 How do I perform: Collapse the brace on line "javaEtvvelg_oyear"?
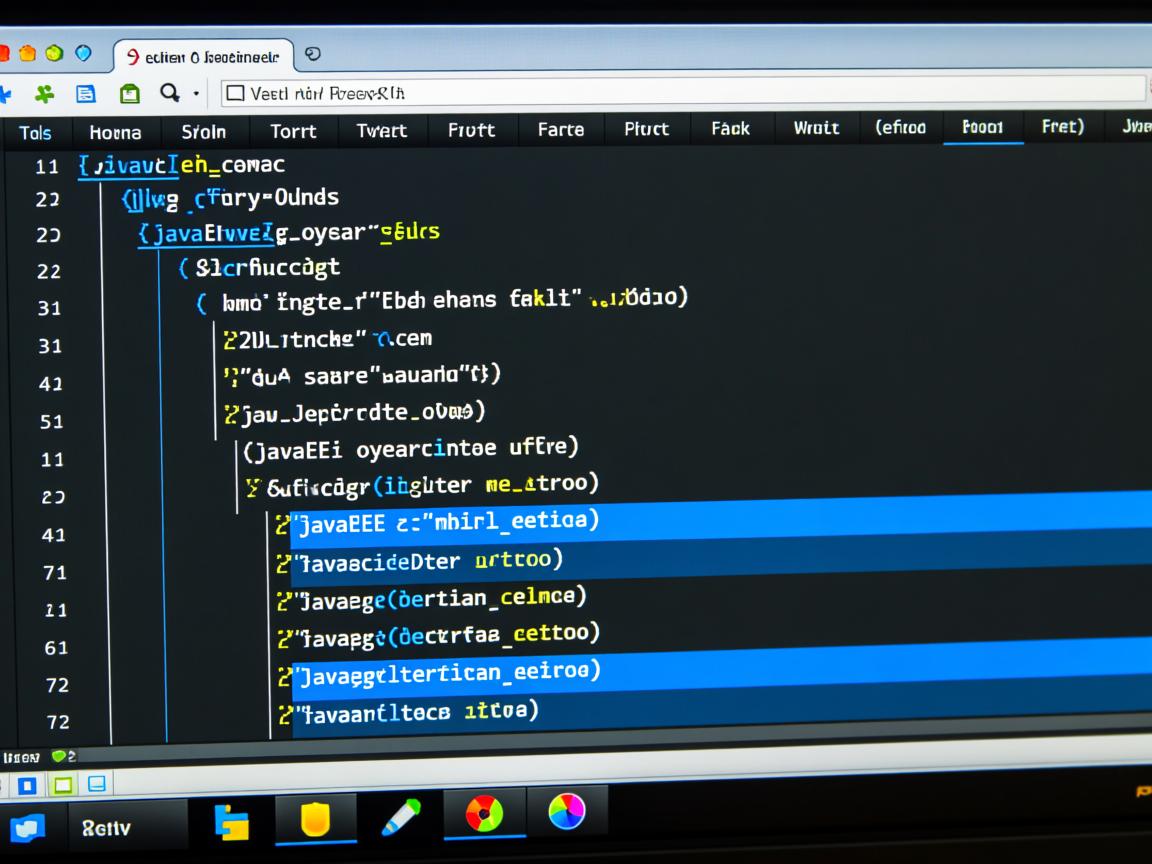(145, 234)
